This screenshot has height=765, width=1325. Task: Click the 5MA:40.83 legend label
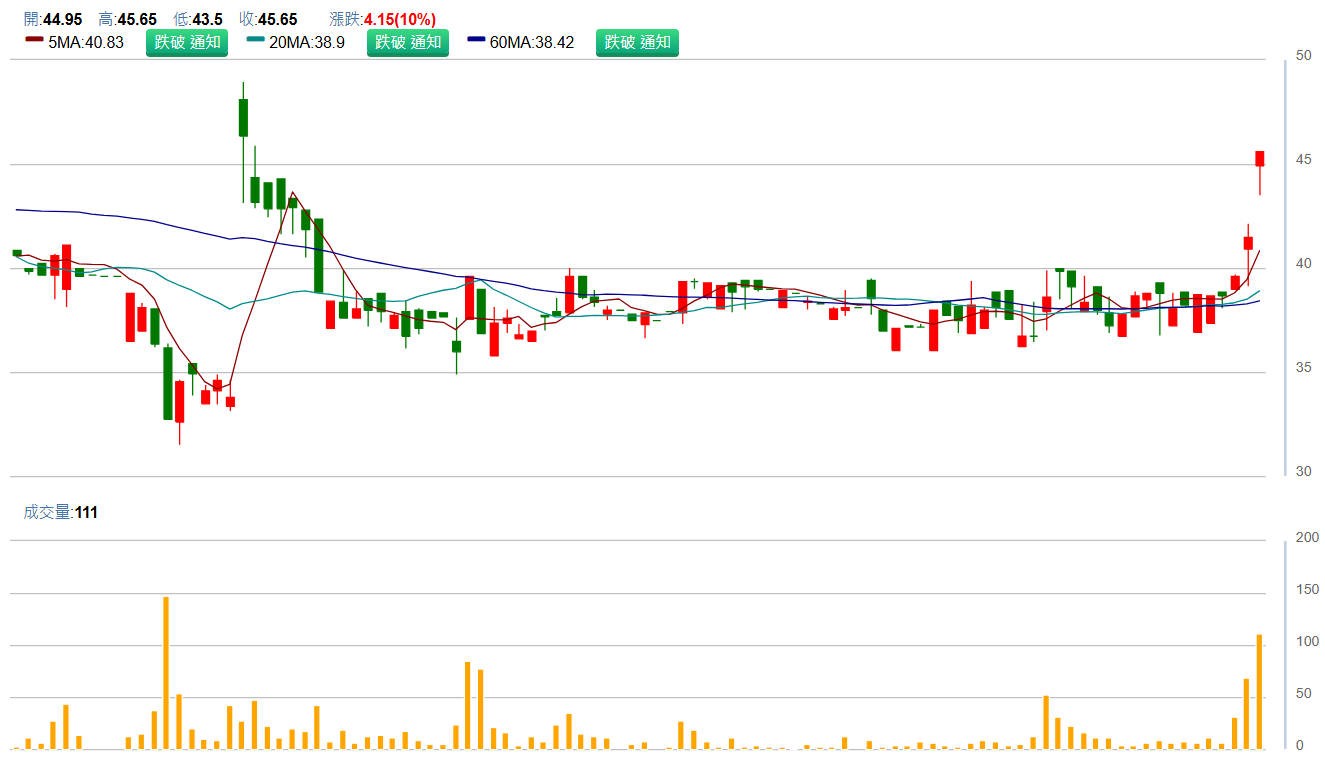coord(86,42)
